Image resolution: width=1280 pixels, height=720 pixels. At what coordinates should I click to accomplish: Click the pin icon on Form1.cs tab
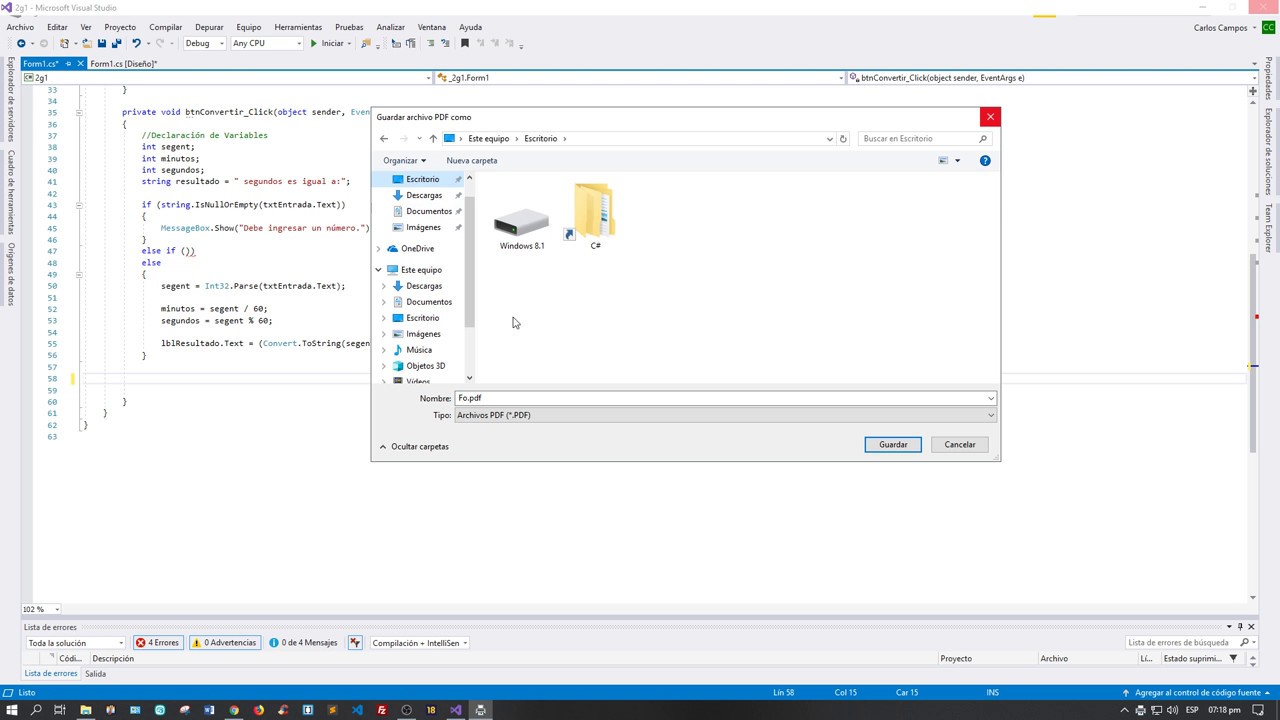(68, 64)
